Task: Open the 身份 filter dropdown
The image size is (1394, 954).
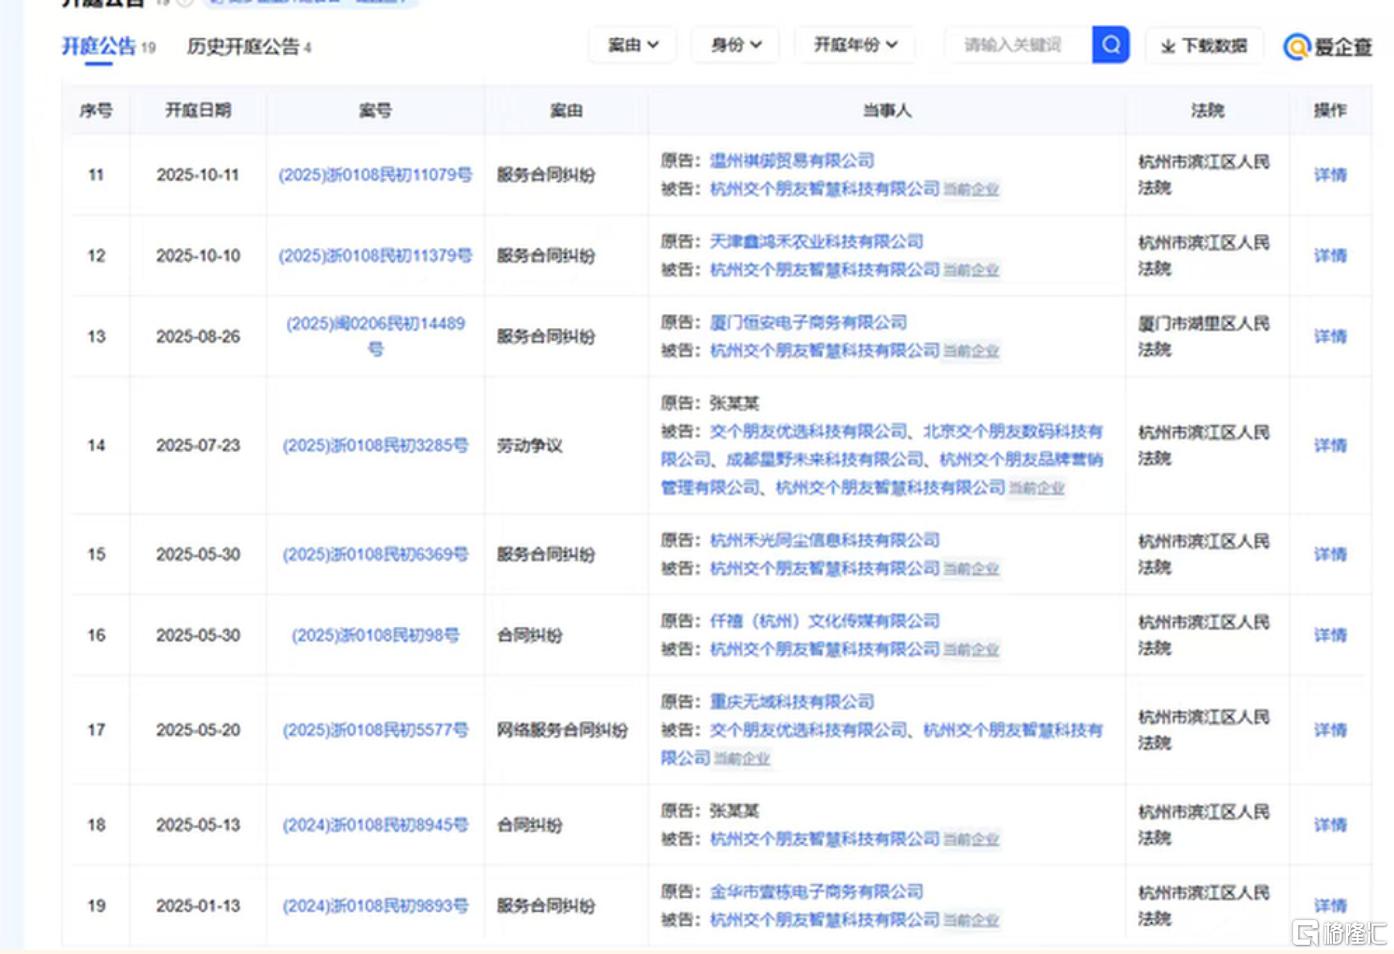Action: coord(736,45)
